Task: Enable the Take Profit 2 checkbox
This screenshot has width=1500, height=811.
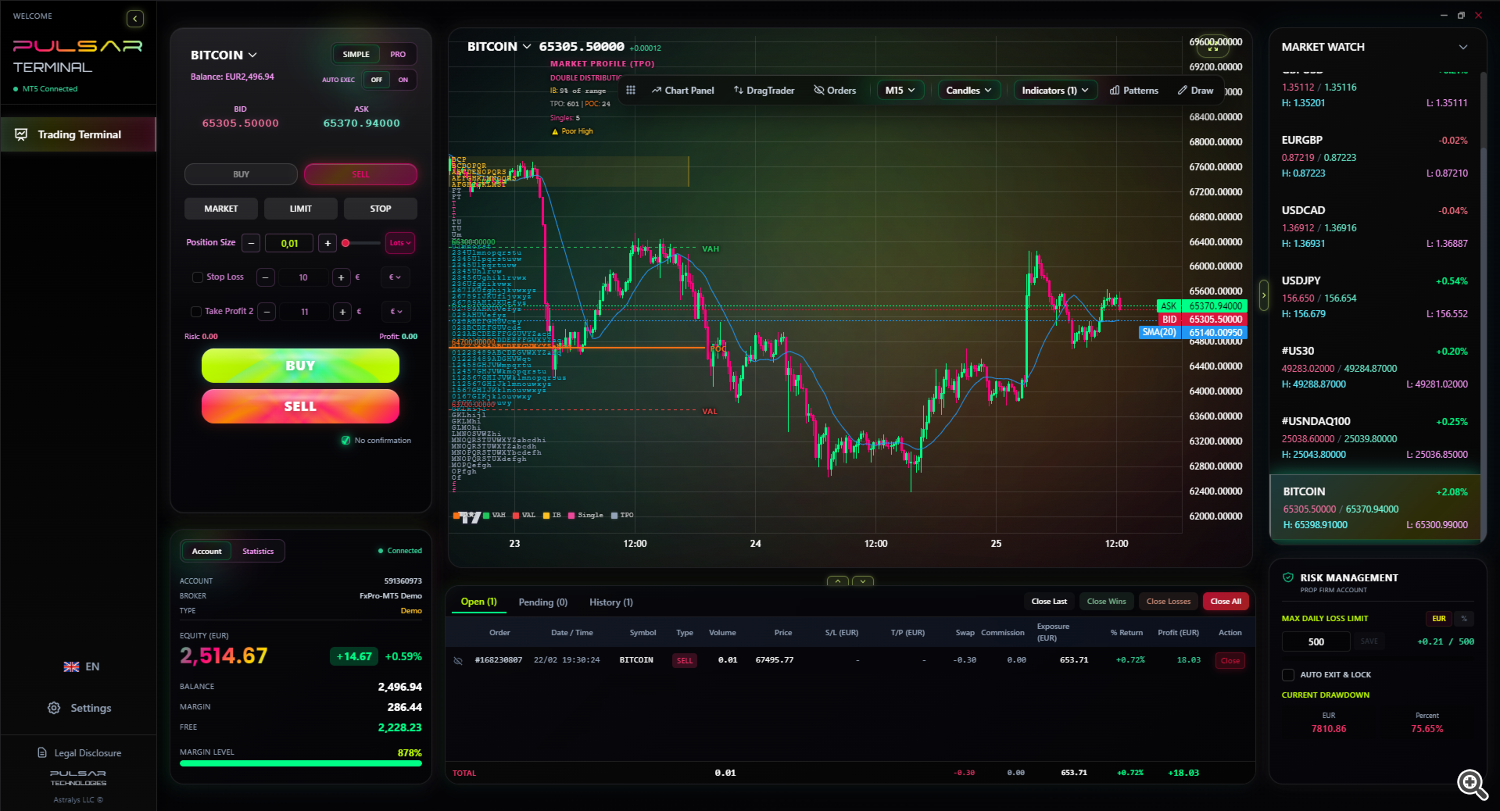Action: tap(197, 311)
